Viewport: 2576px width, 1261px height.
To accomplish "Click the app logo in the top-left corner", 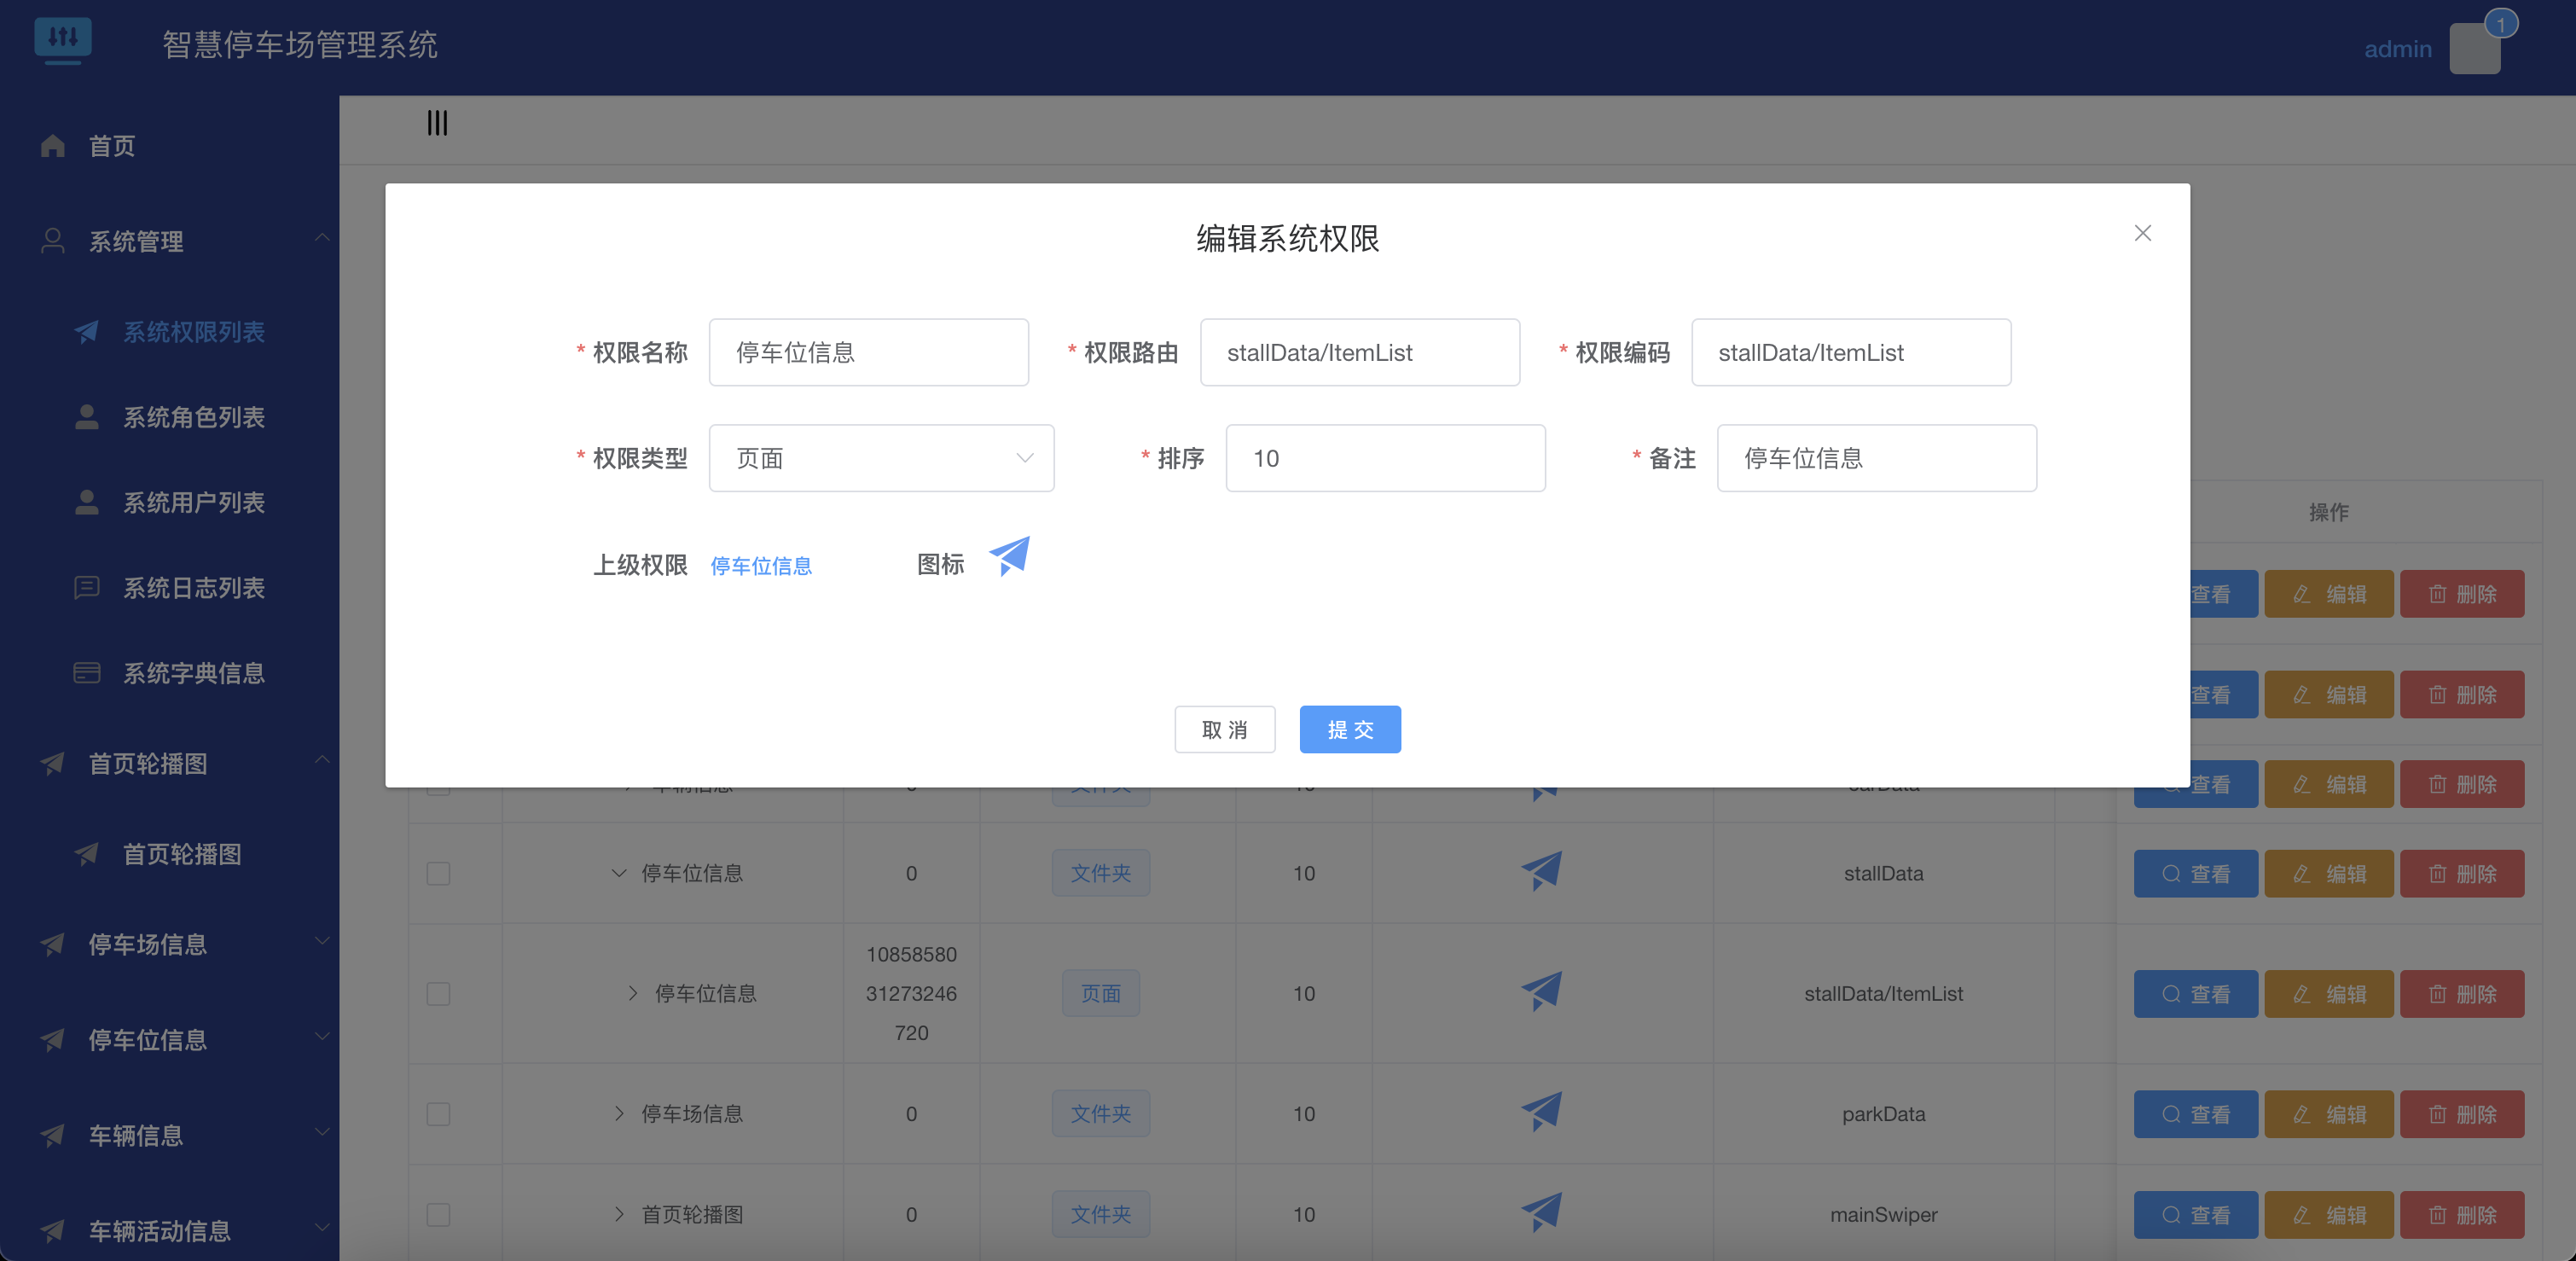I will (63, 41).
